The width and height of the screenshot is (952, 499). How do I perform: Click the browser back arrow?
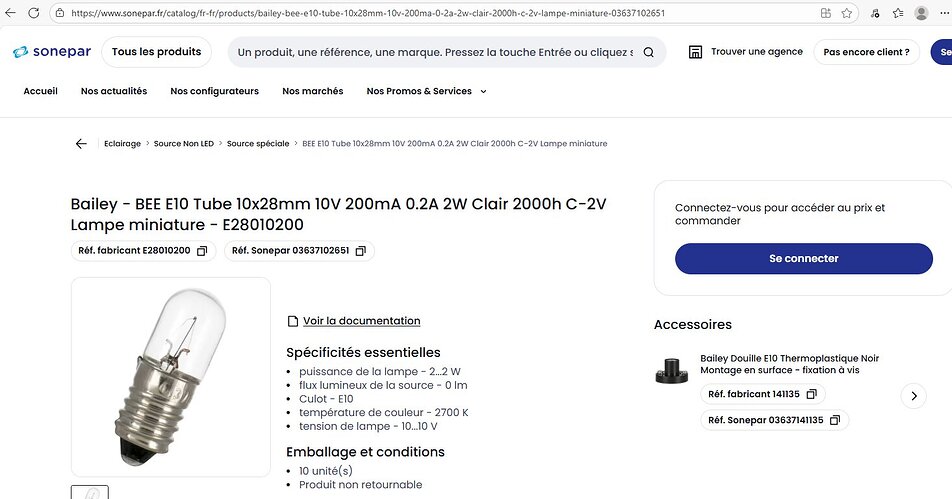11,13
